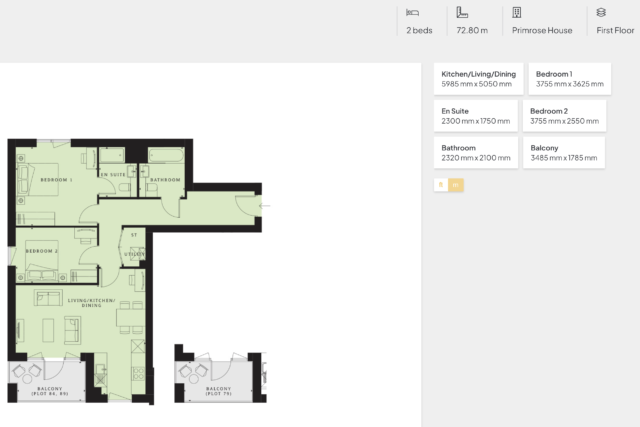Click the Balcony (Plot 84, 89) area
Image resolution: width=640 pixels, height=427 pixels.
click(x=50, y=380)
